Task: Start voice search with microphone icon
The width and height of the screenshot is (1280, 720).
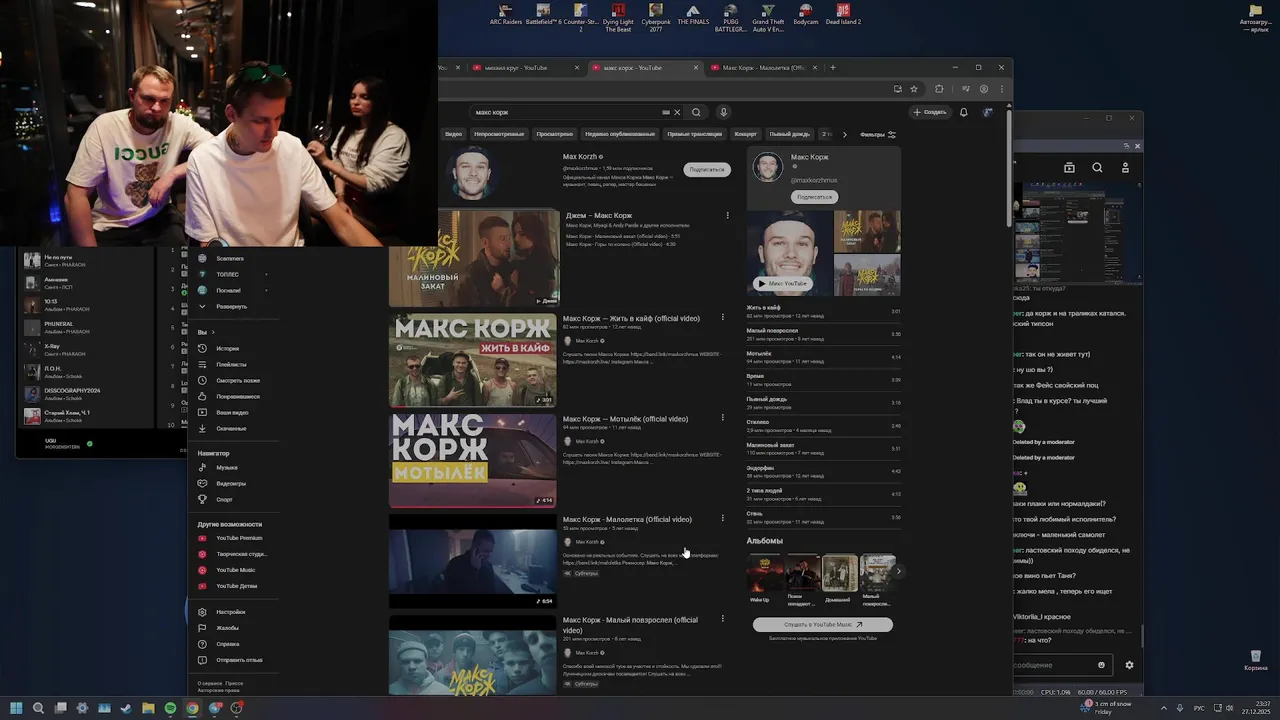Action: coord(724,112)
